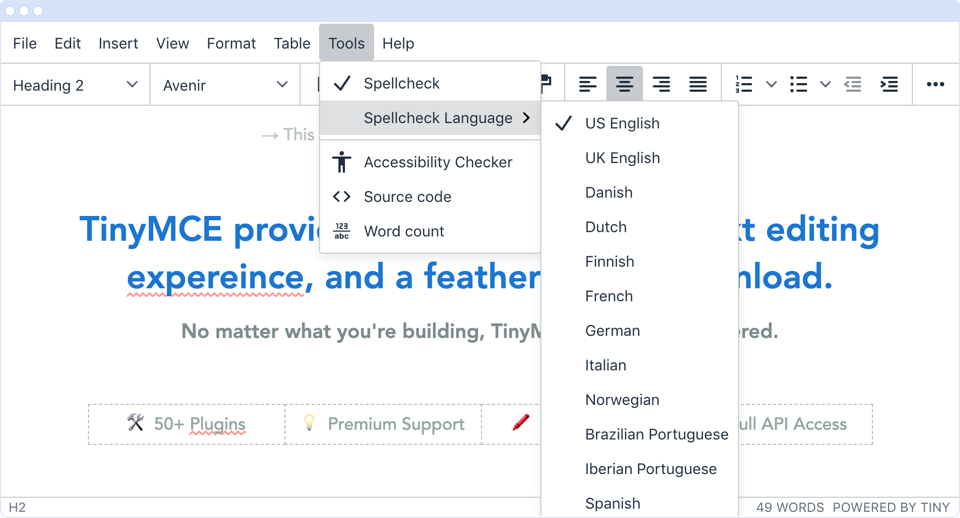
Task: Click the Accessibility Checker person icon
Action: (342, 162)
